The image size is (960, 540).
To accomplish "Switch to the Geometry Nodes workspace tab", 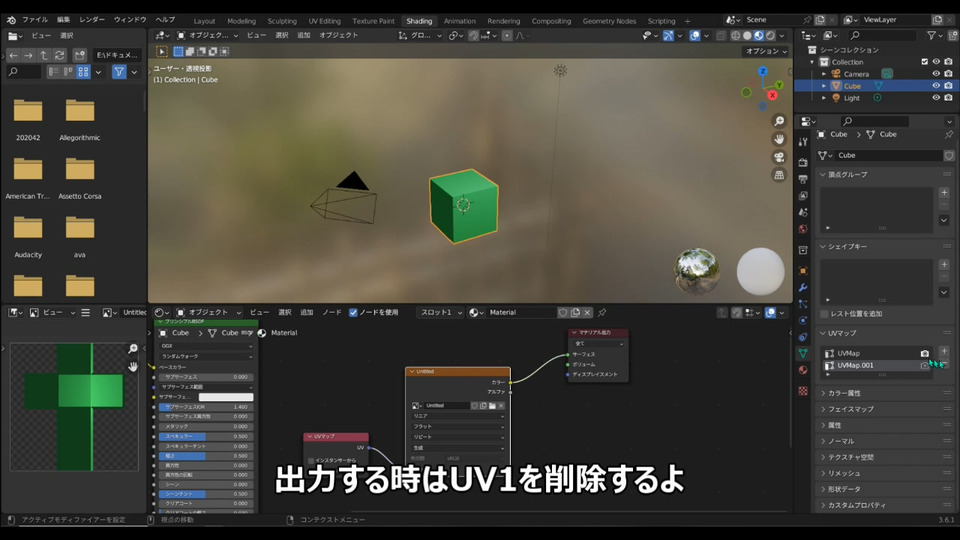I will pyautogui.click(x=609, y=21).
